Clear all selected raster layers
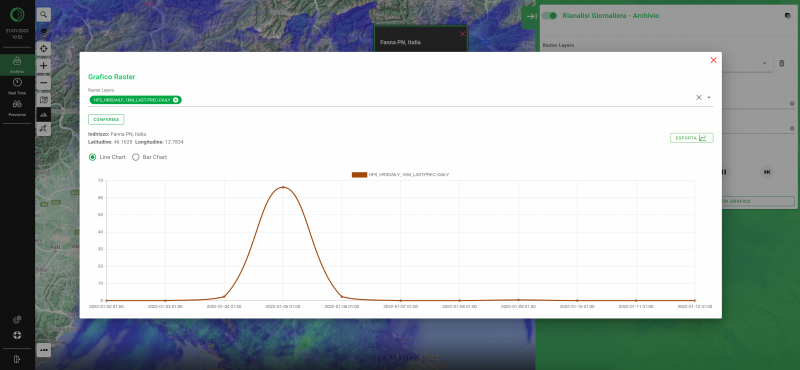The height and width of the screenshot is (370, 800). click(x=698, y=97)
